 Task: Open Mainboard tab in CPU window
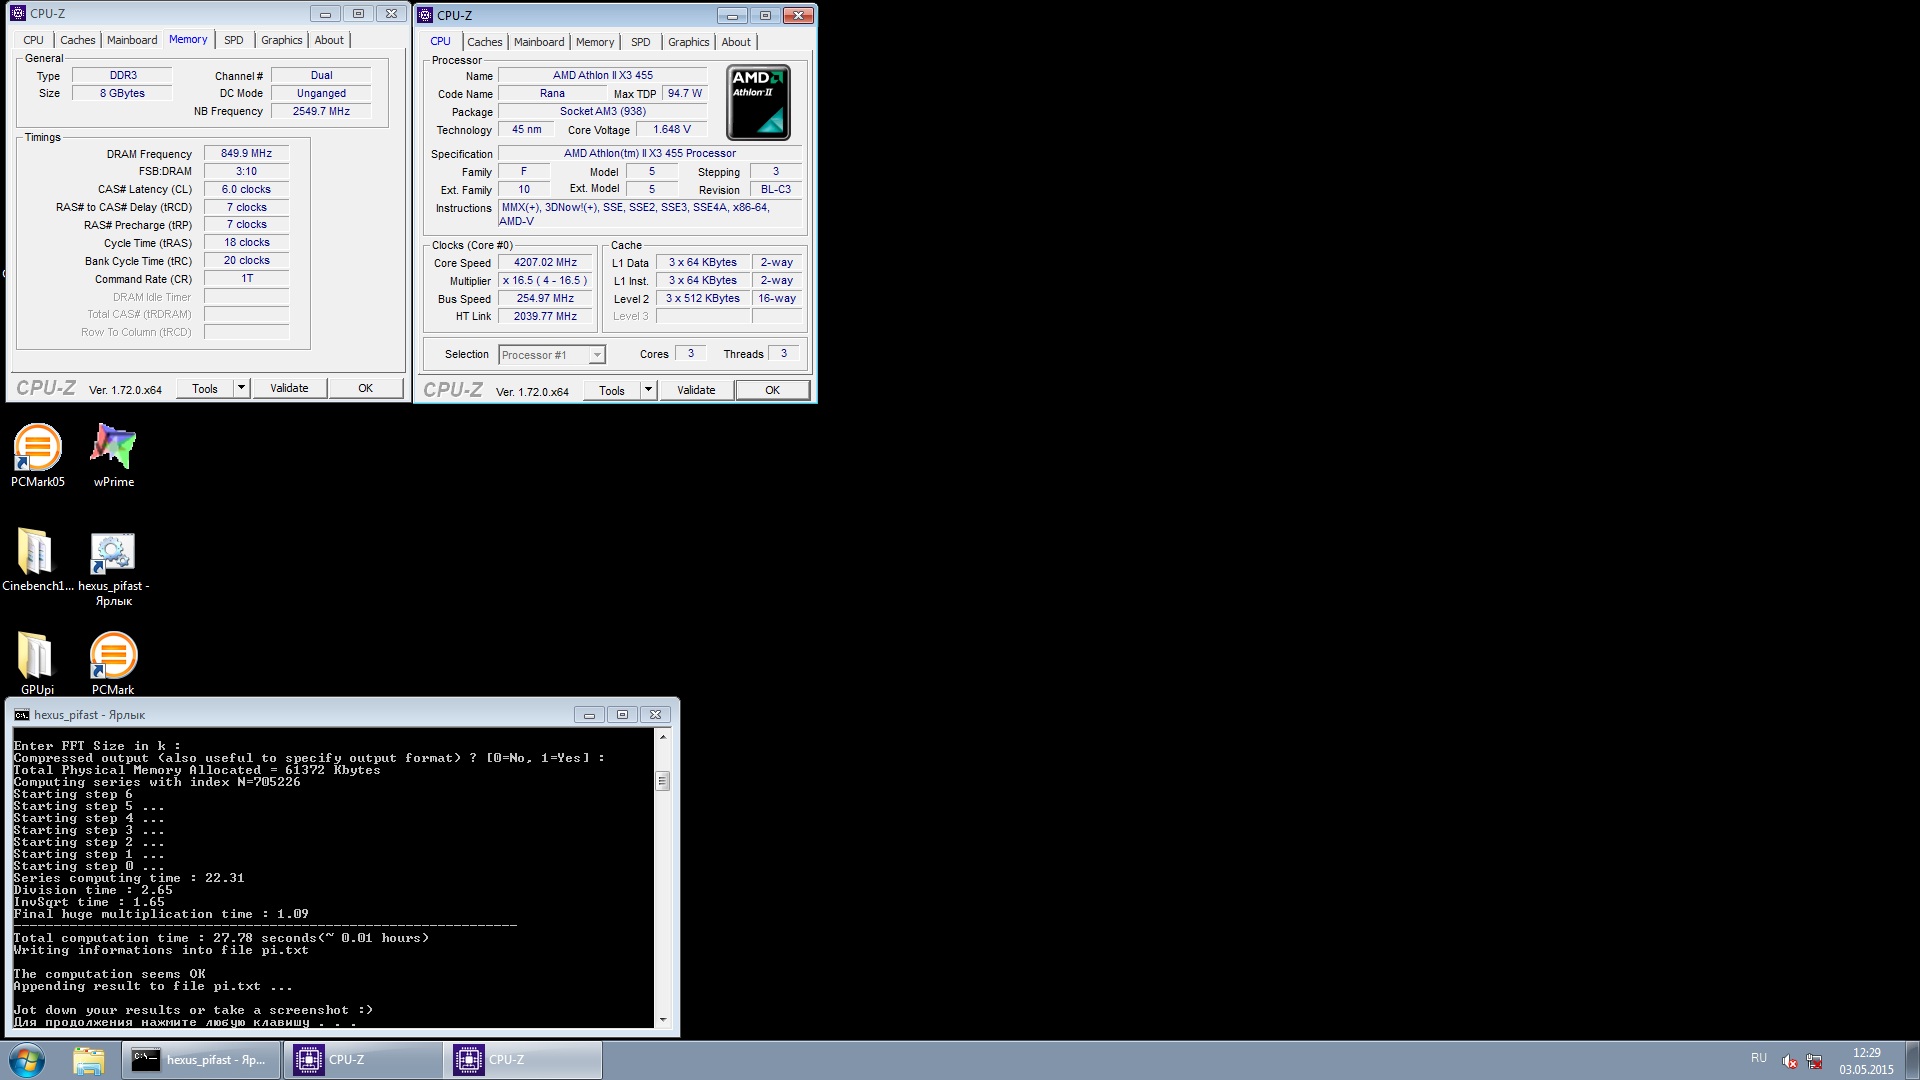coord(539,42)
